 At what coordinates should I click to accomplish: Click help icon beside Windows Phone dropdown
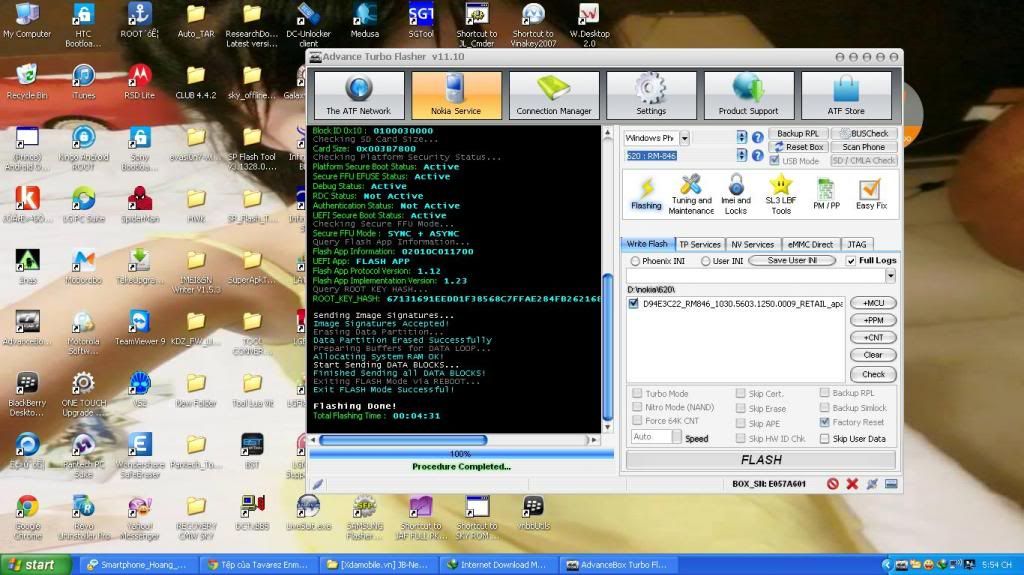click(x=758, y=137)
